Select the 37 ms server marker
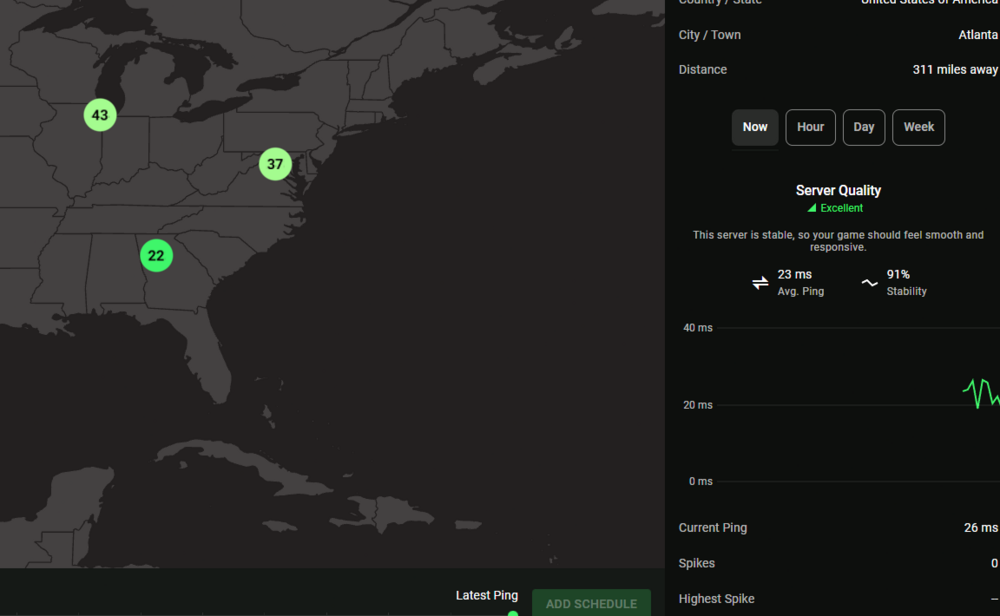Screen dimensions: 1000x616 (275, 164)
